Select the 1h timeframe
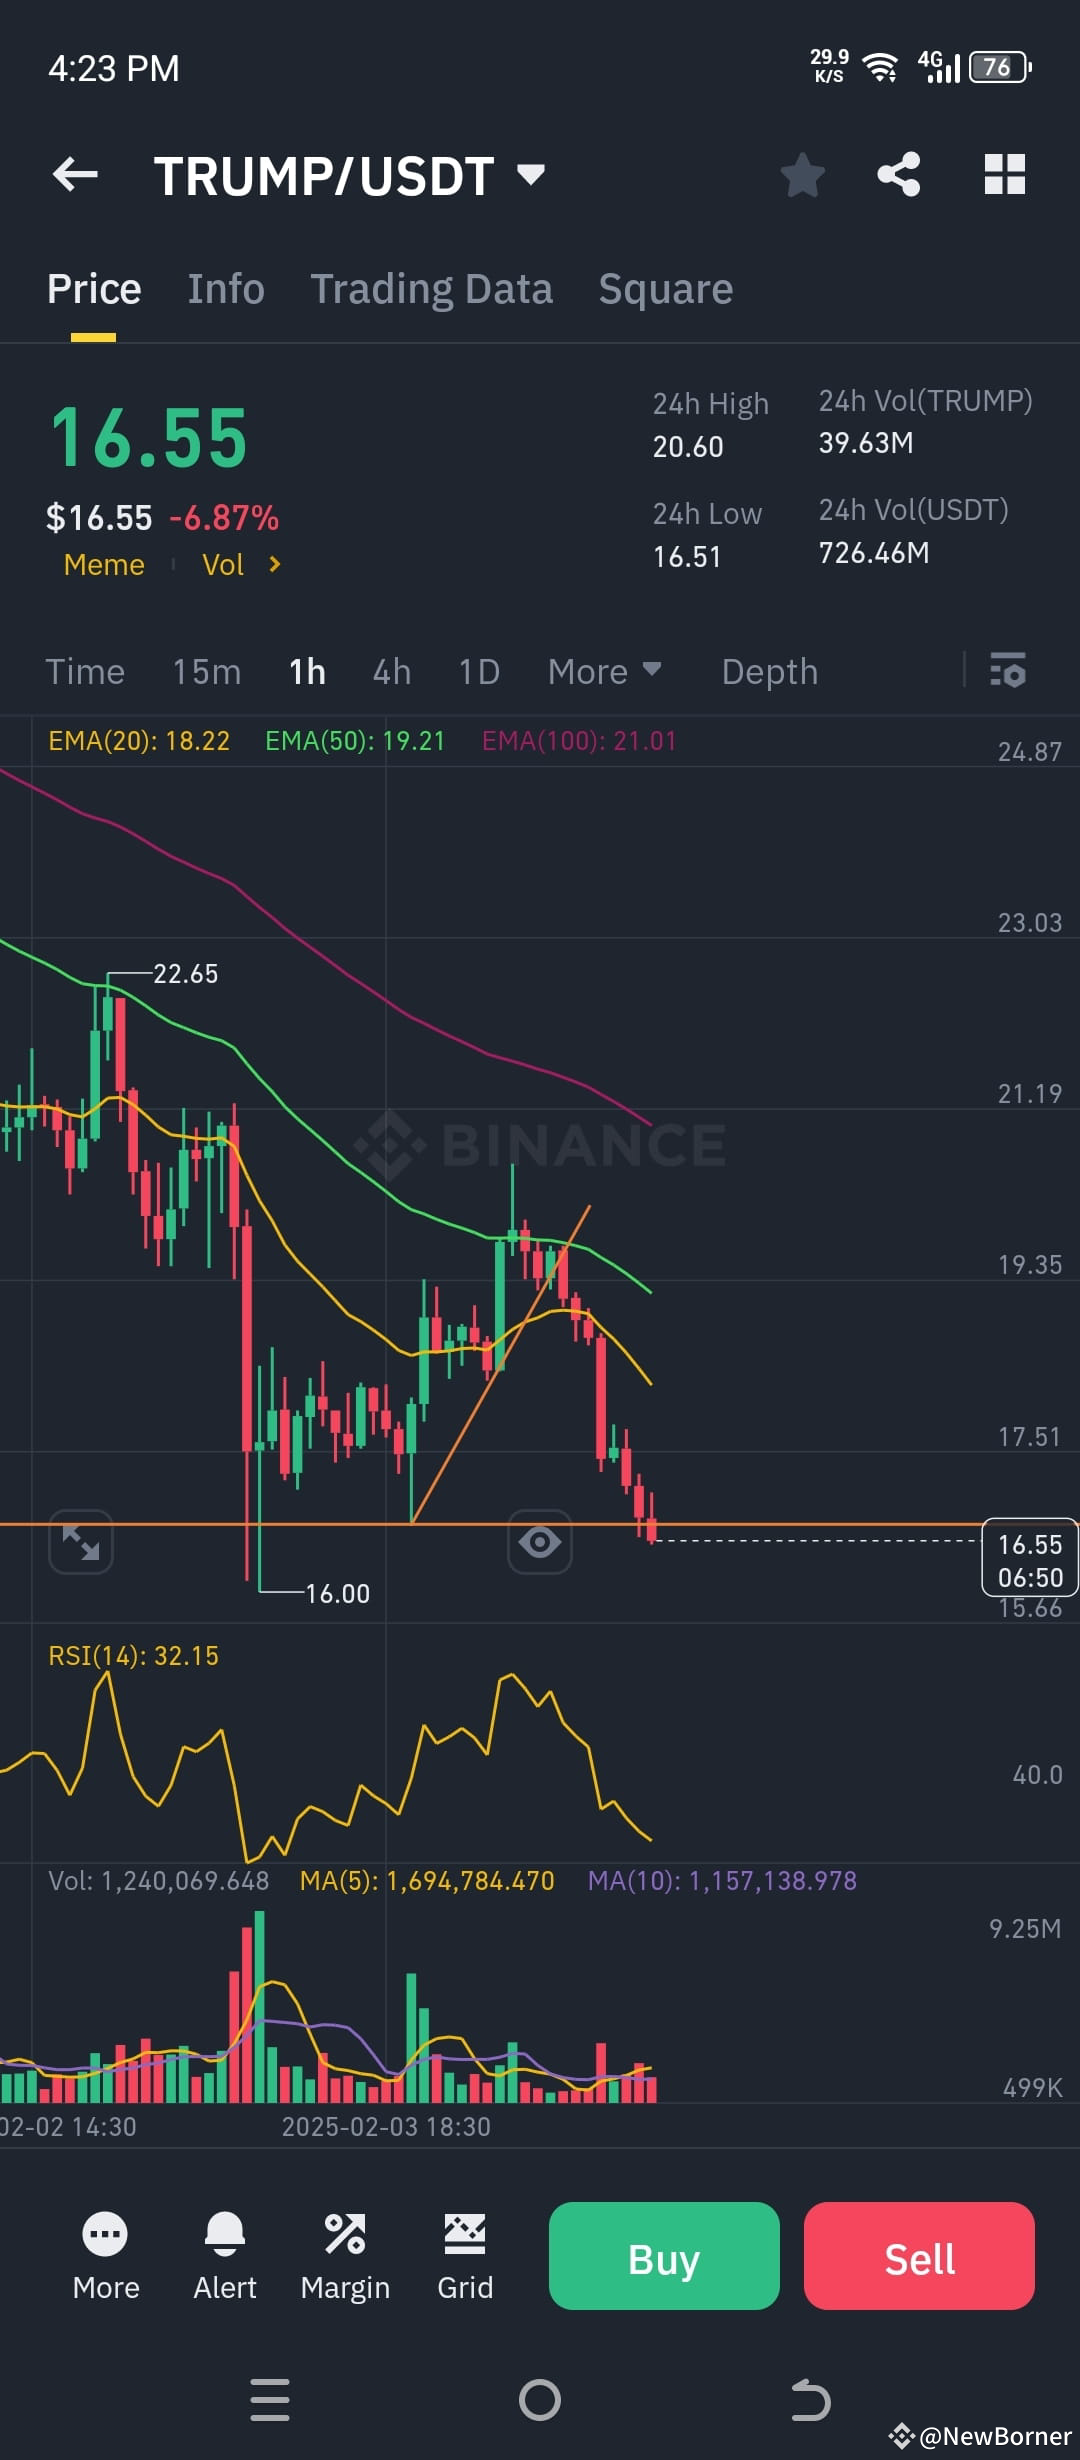 pyautogui.click(x=308, y=671)
